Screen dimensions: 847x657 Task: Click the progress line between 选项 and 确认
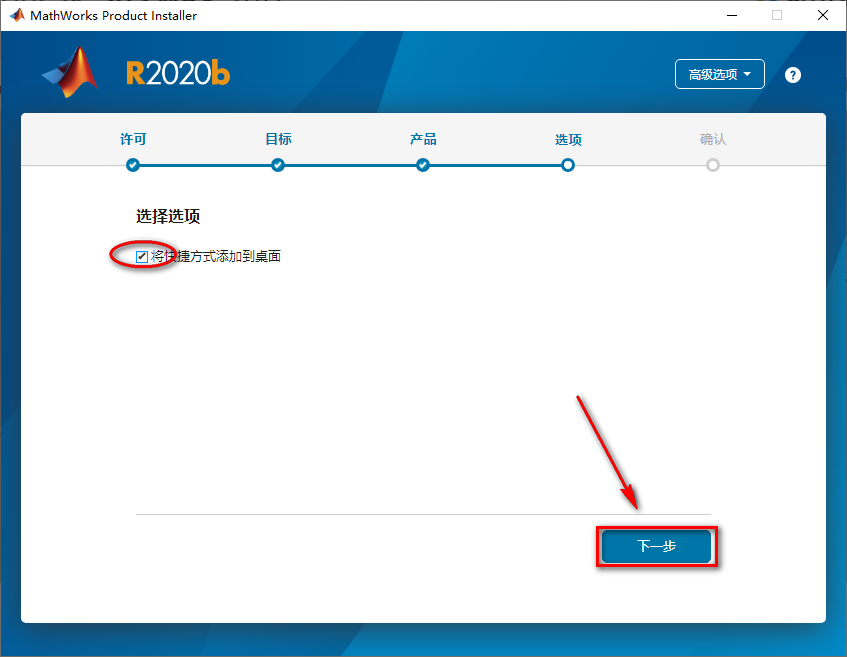640,165
